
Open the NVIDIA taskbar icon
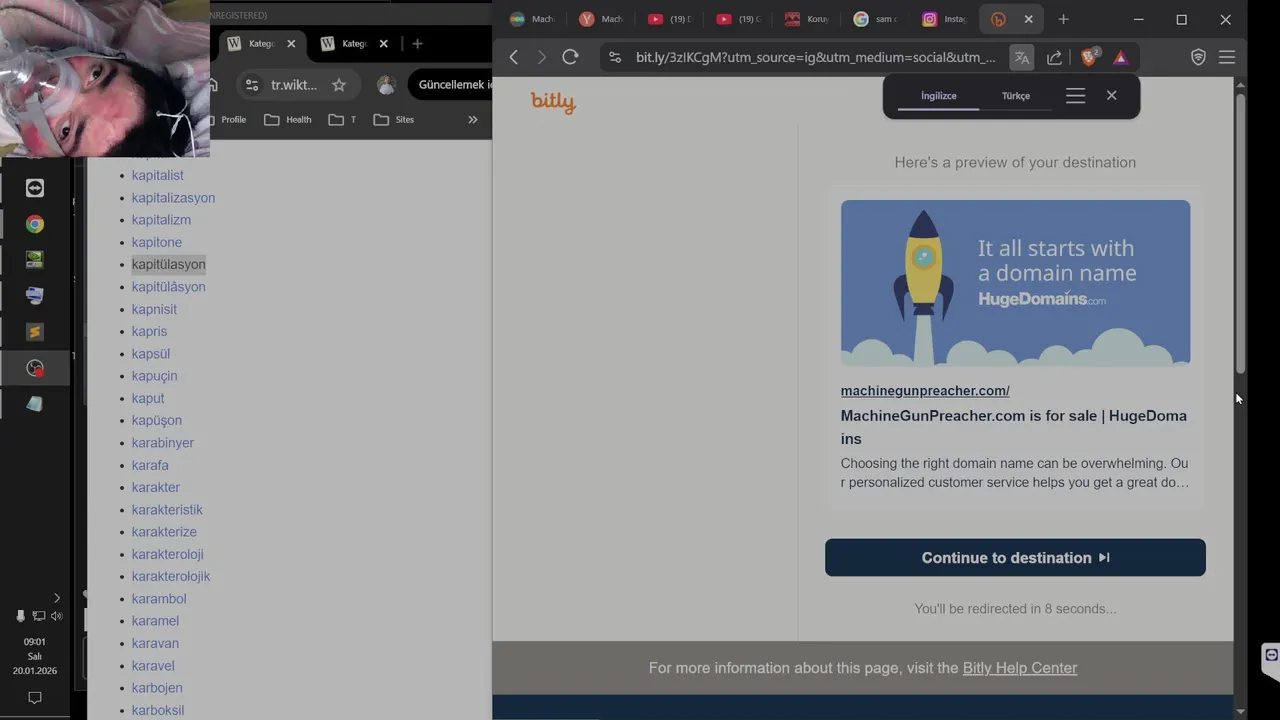[35, 260]
